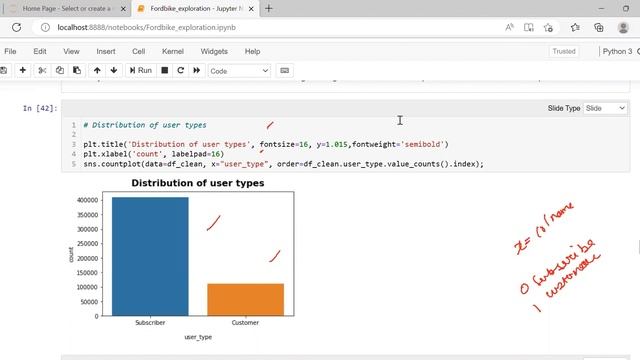
Task: Interrupt the kernel with stop icon
Action: tap(164, 71)
